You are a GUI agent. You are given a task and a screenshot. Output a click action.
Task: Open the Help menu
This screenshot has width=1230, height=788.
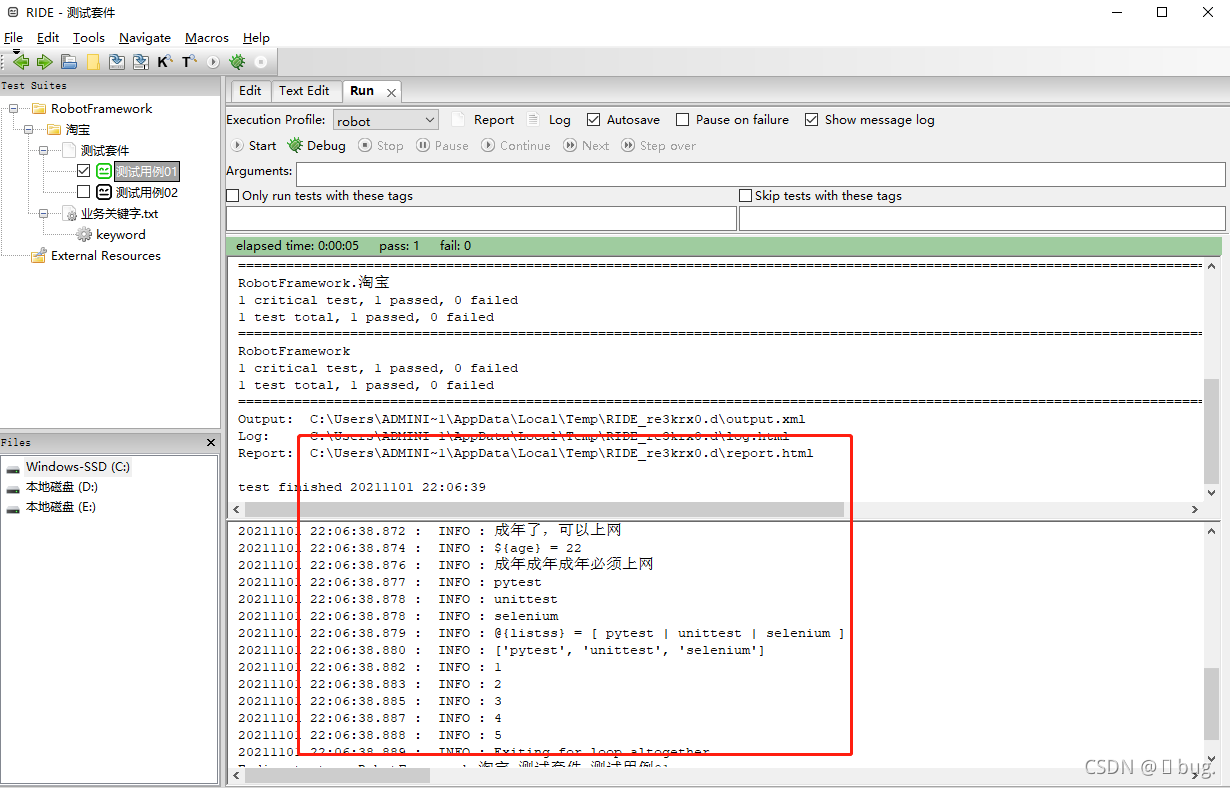click(x=256, y=37)
